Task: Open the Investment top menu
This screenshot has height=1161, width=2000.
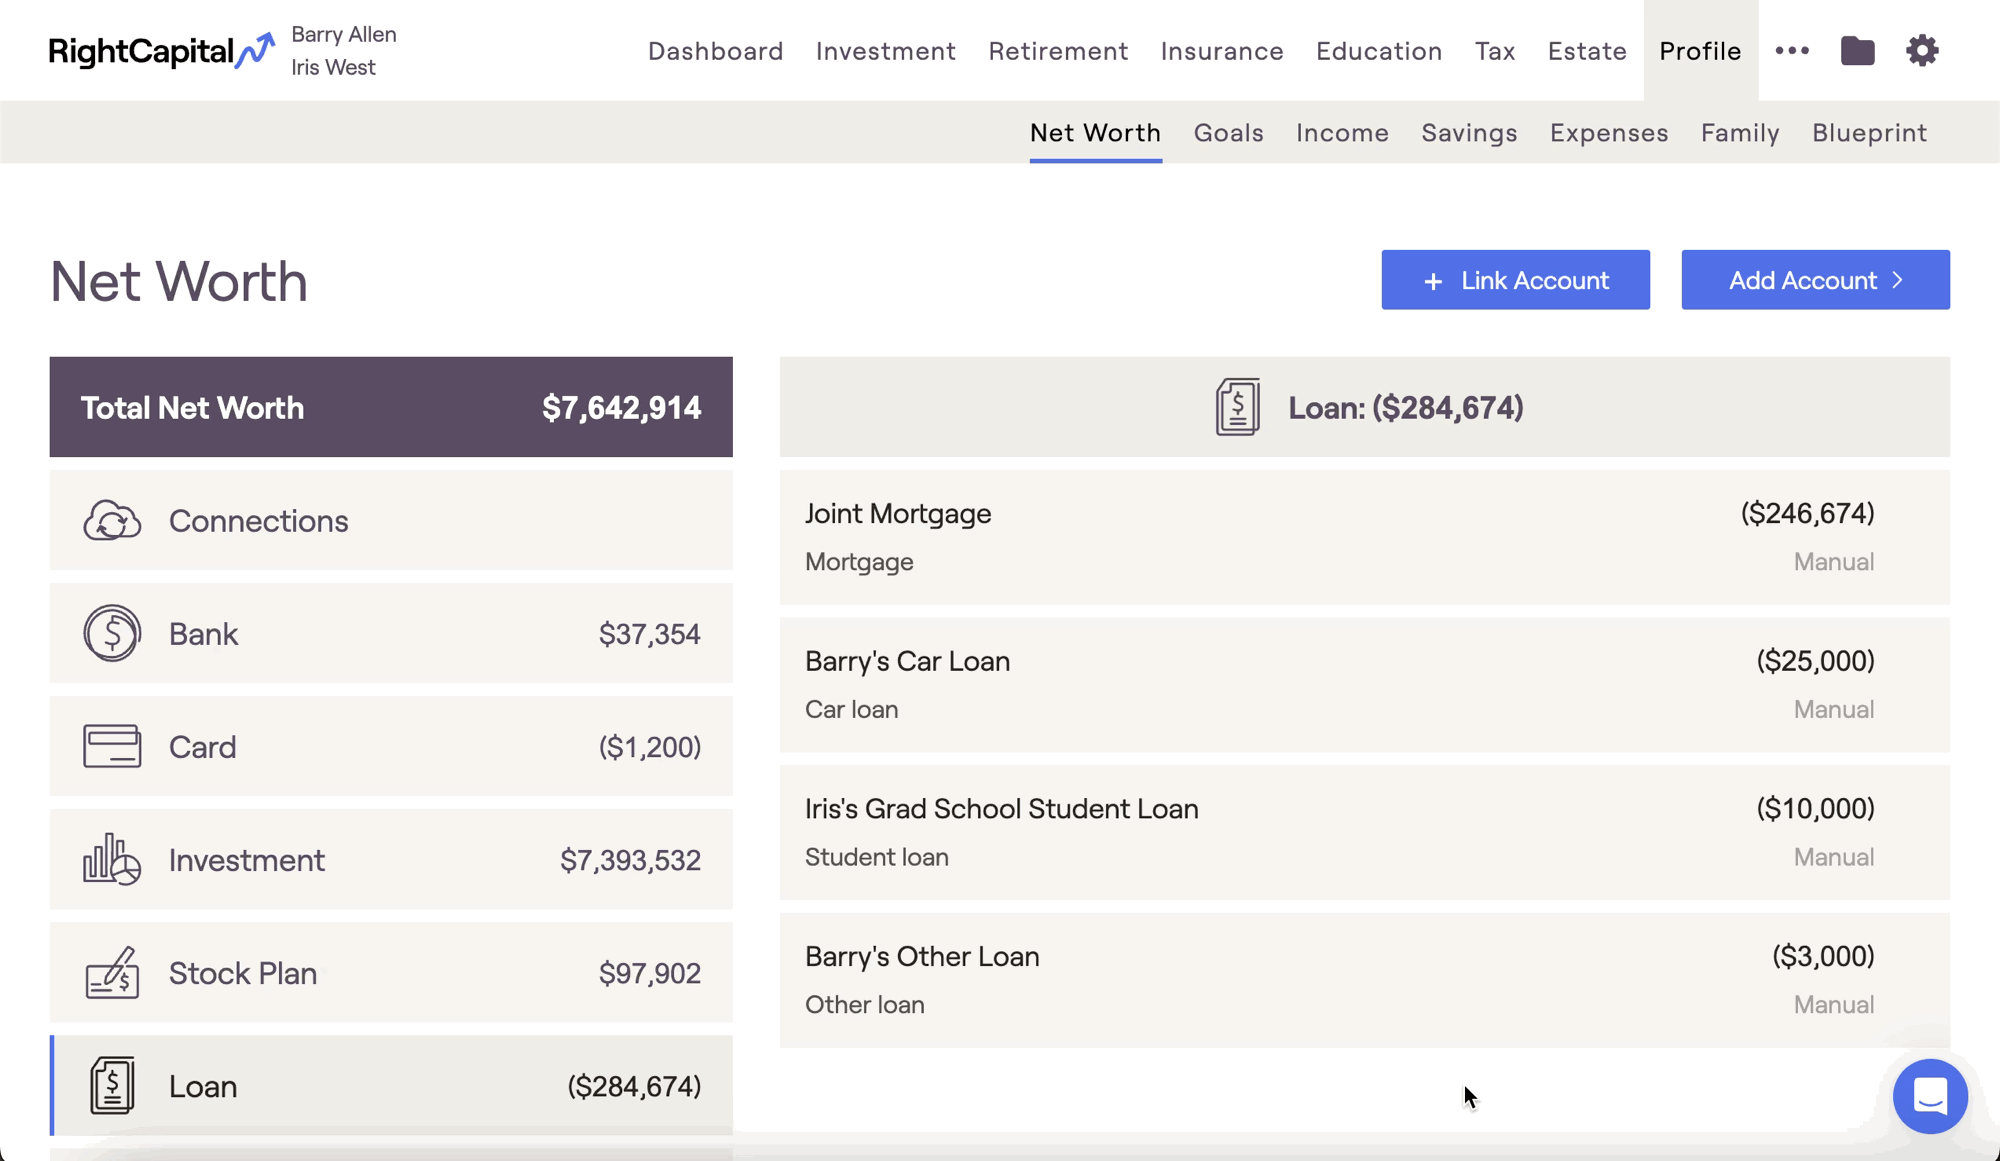Action: tap(886, 51)
